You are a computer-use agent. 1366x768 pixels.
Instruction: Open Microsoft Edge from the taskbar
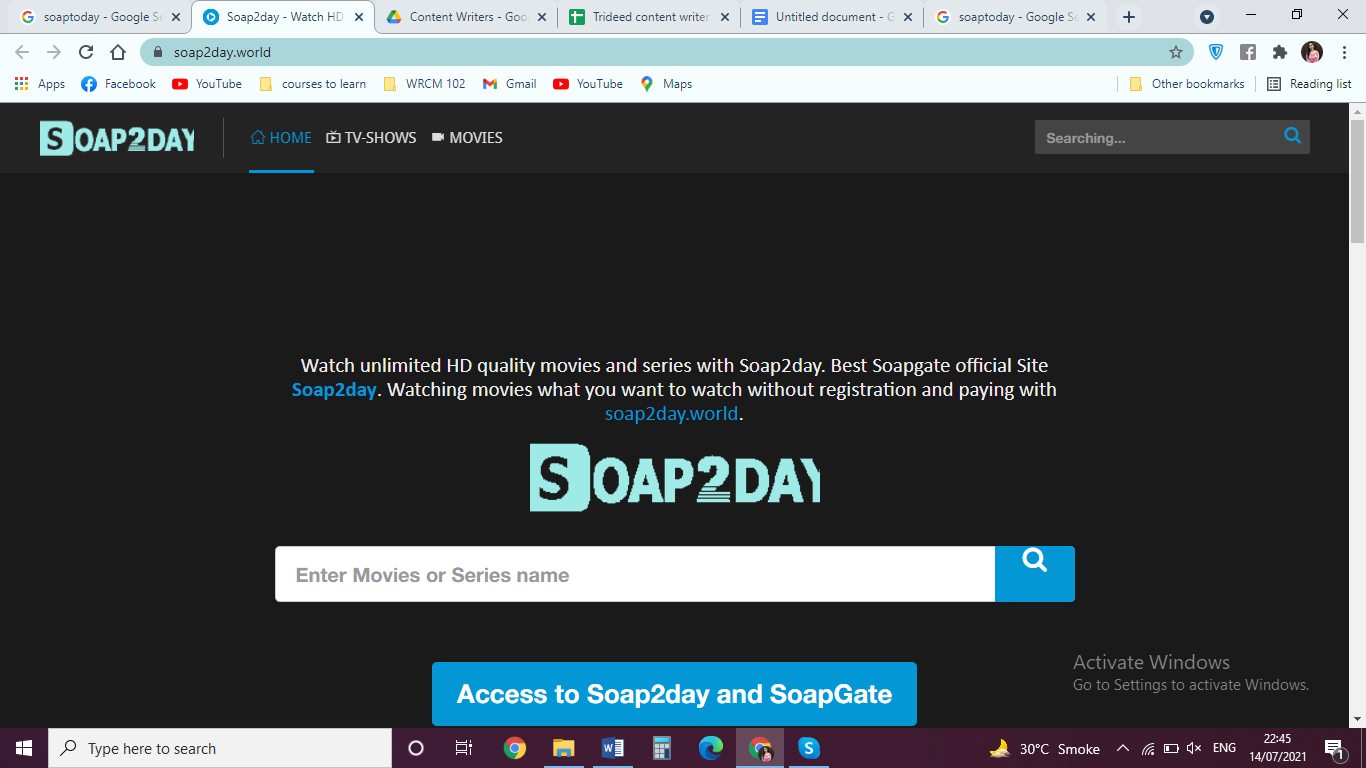click(711, 748)
